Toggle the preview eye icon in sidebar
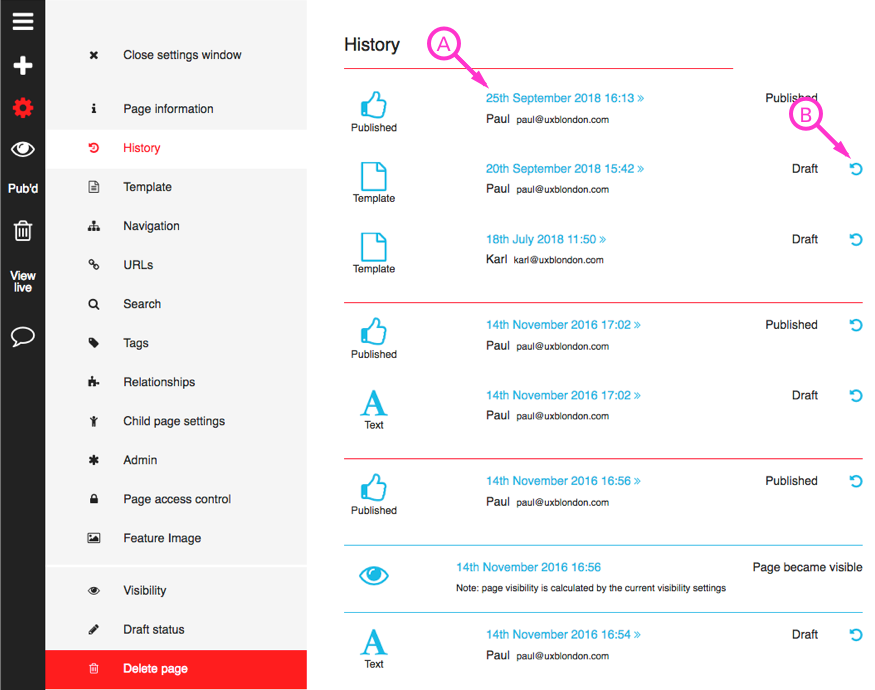This screenshot has width=875, height=690. coord(23,149)
